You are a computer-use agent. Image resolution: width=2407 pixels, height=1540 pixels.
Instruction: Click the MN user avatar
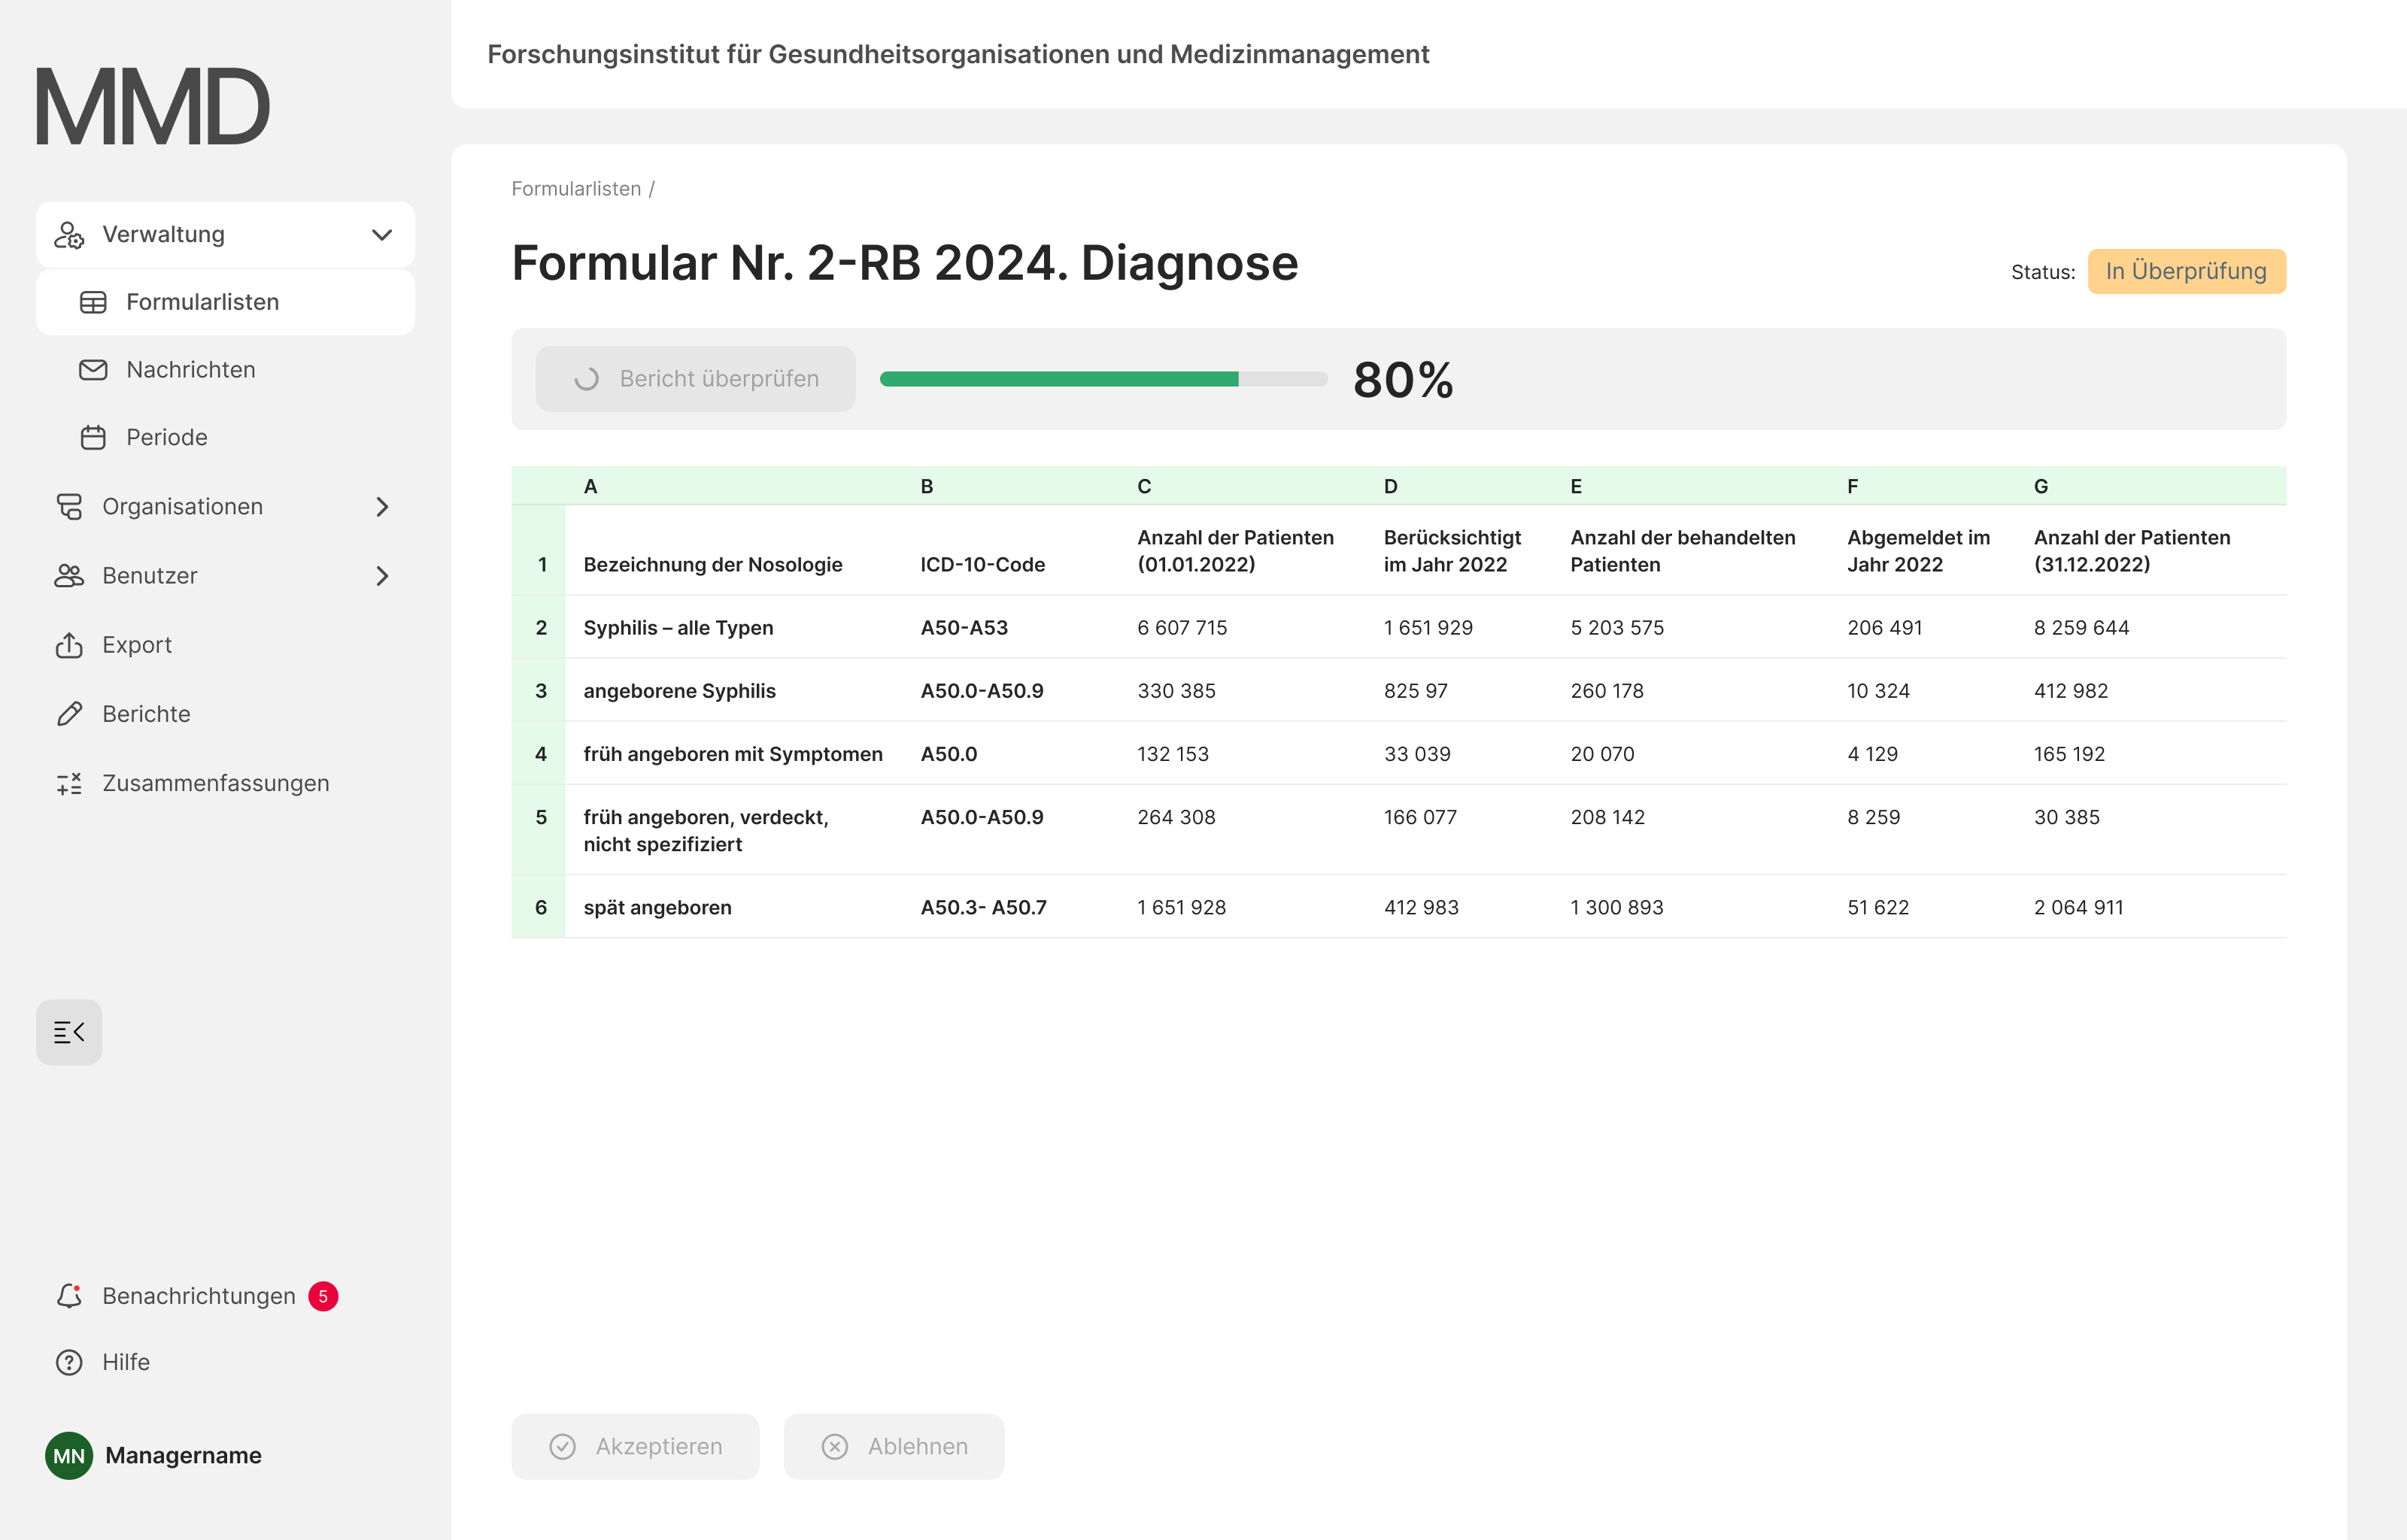(69, 1455)
